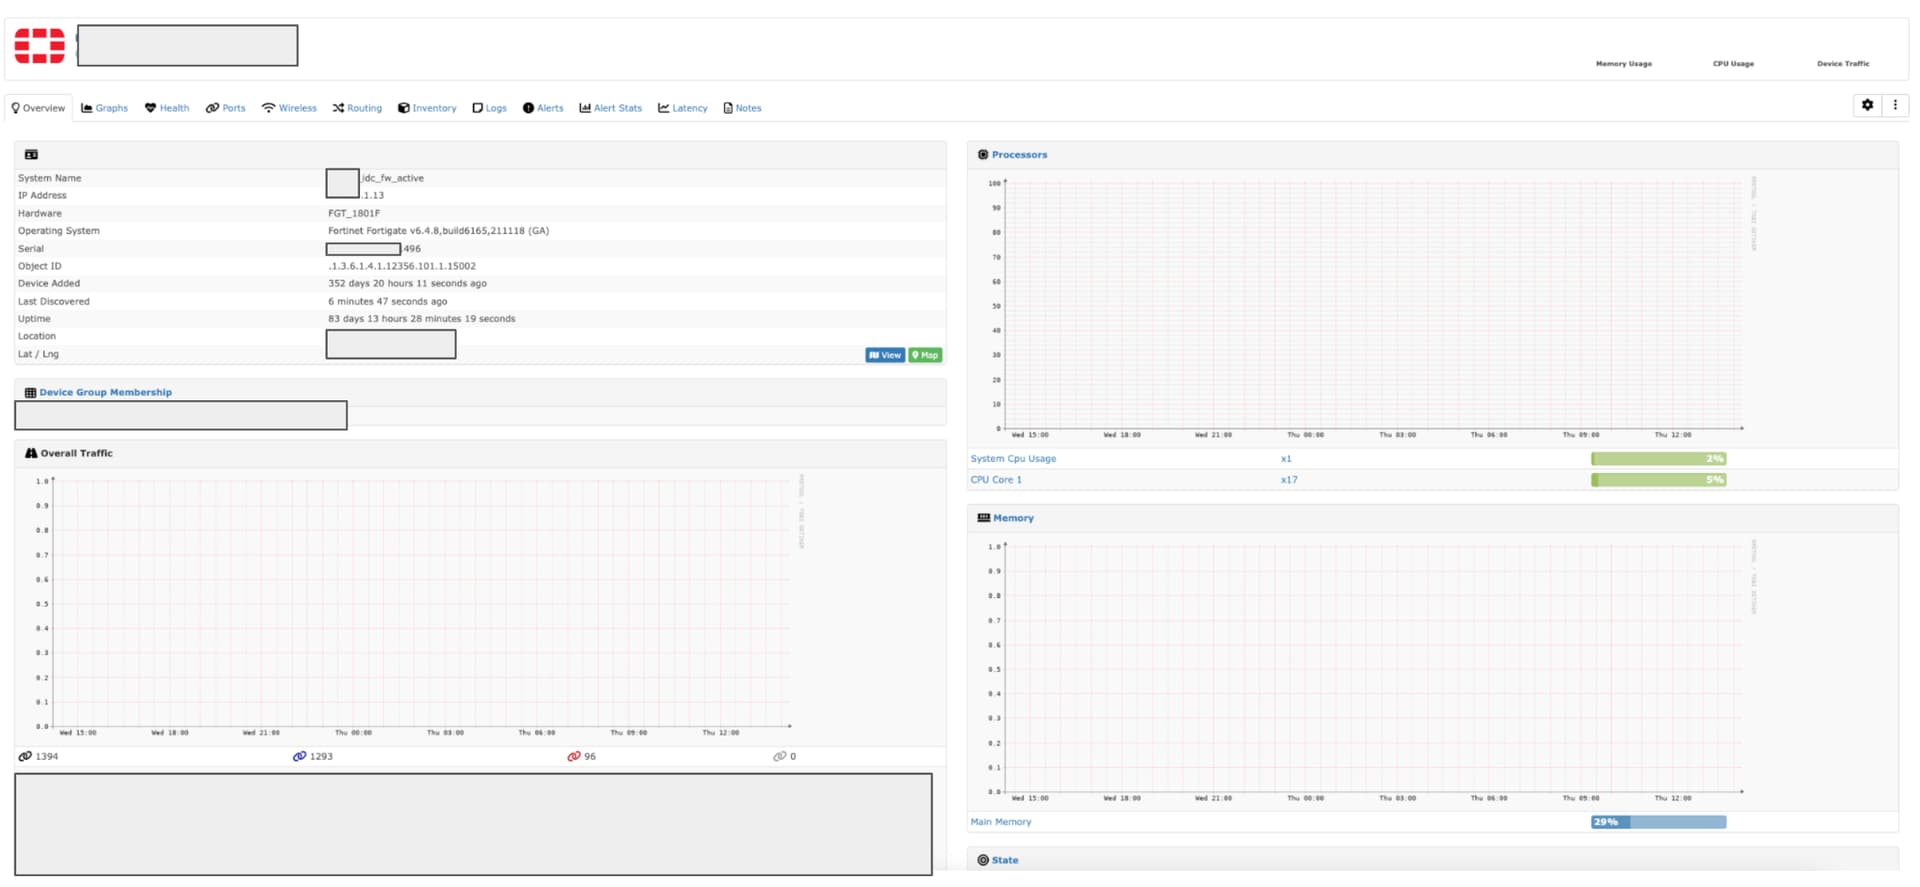
Task: Click the Fortinet device logo icon
Action: click(40, 46)
